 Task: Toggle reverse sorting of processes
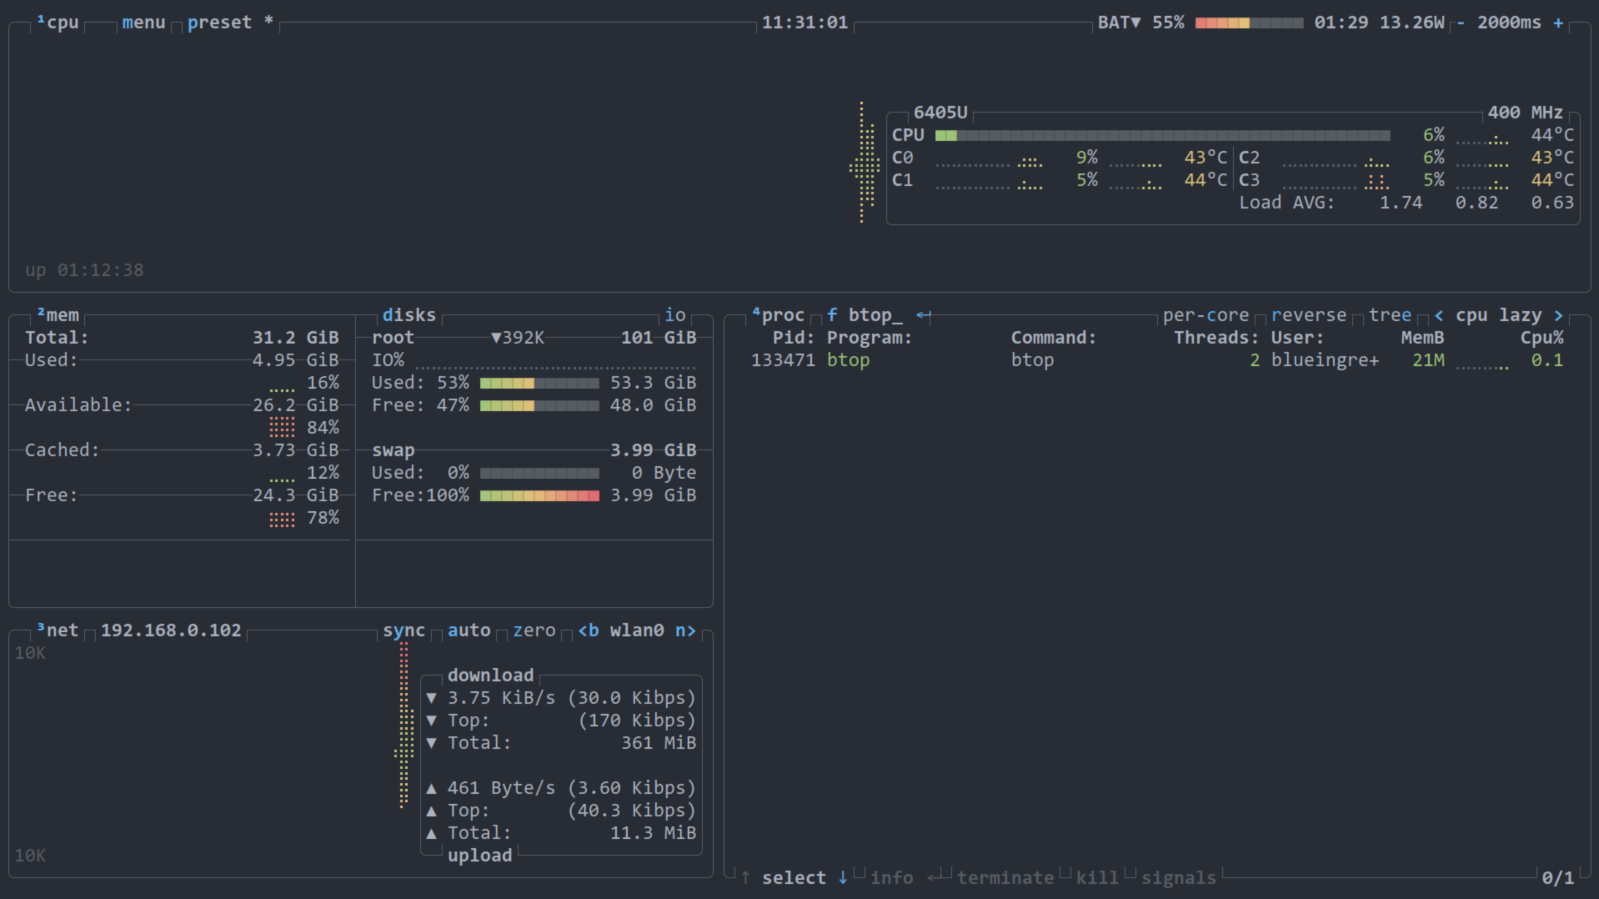(1308, 315)
